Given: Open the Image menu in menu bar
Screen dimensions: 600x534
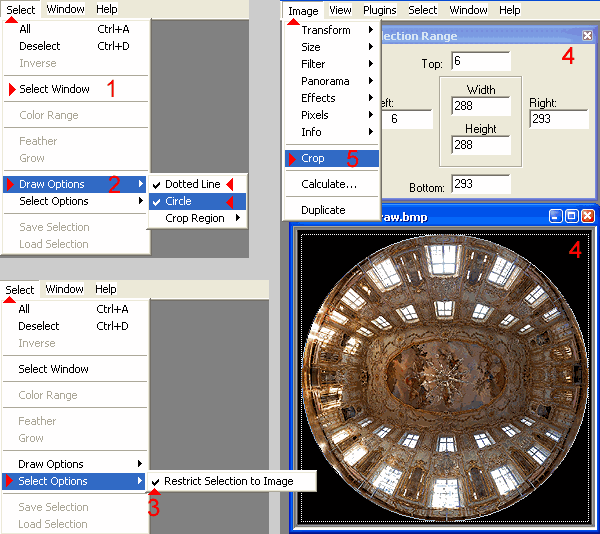Looking at the screenshot, I should tap(302, 10).
